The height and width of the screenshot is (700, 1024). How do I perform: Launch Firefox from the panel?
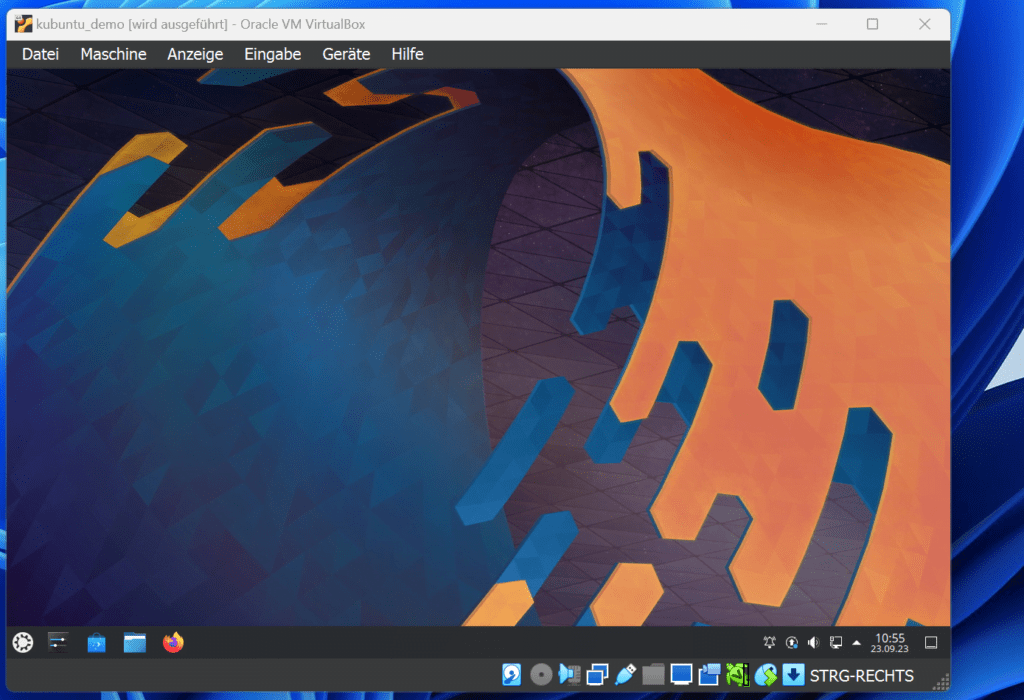click(173, 643)
